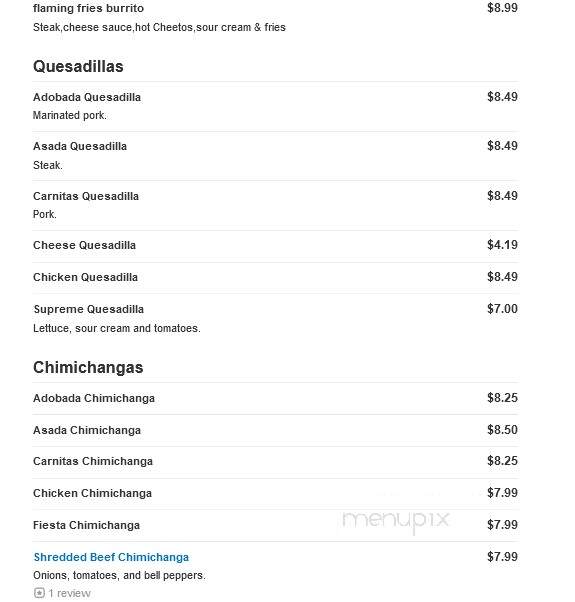This screenshot has height=602, width=575.
Task: Click the menupix watermark logo
Action: [x=395, y=522]
